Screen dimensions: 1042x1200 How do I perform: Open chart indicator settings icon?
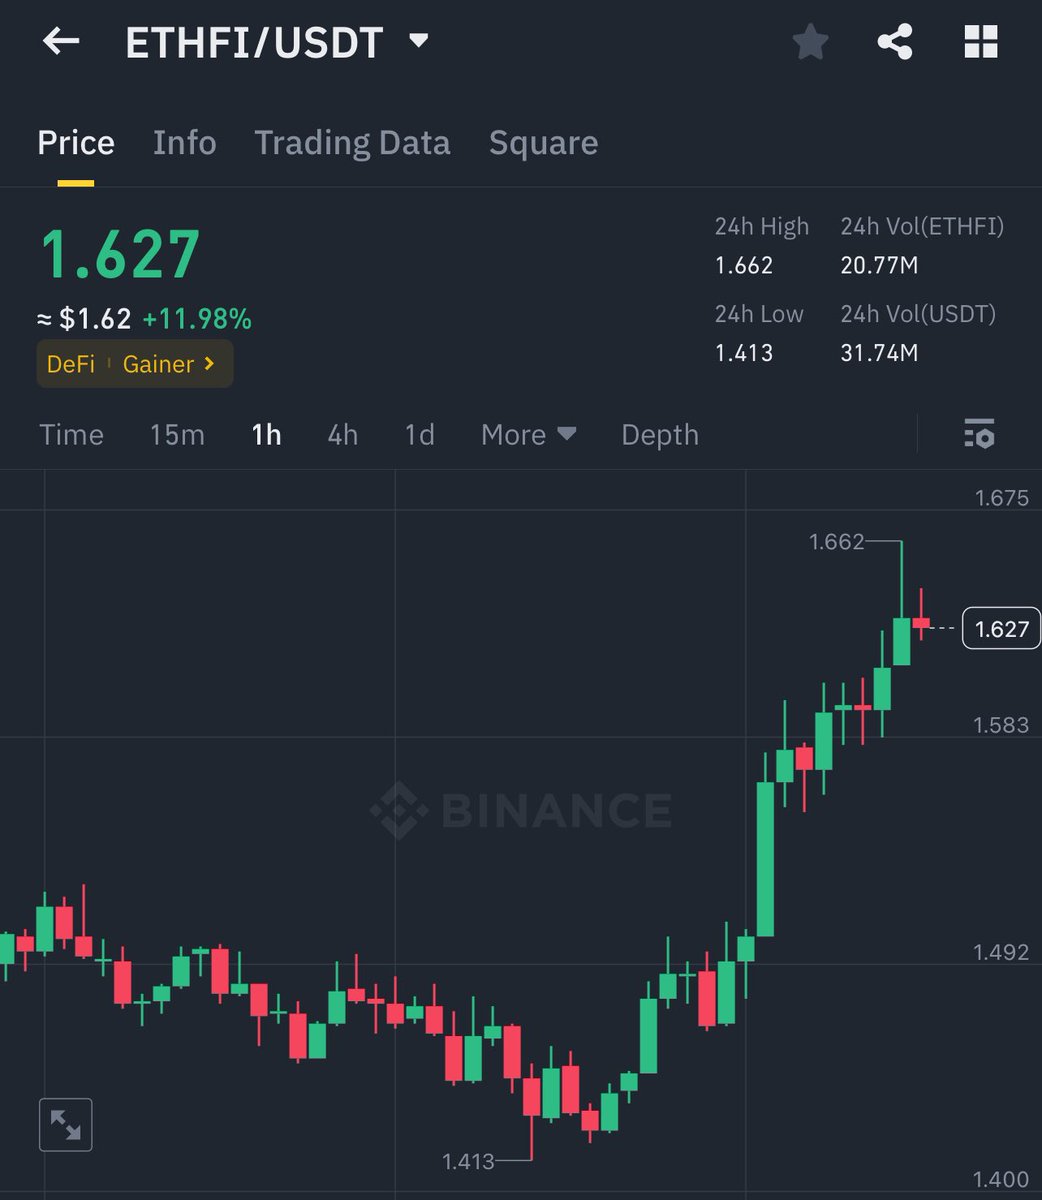coord(979,434)
